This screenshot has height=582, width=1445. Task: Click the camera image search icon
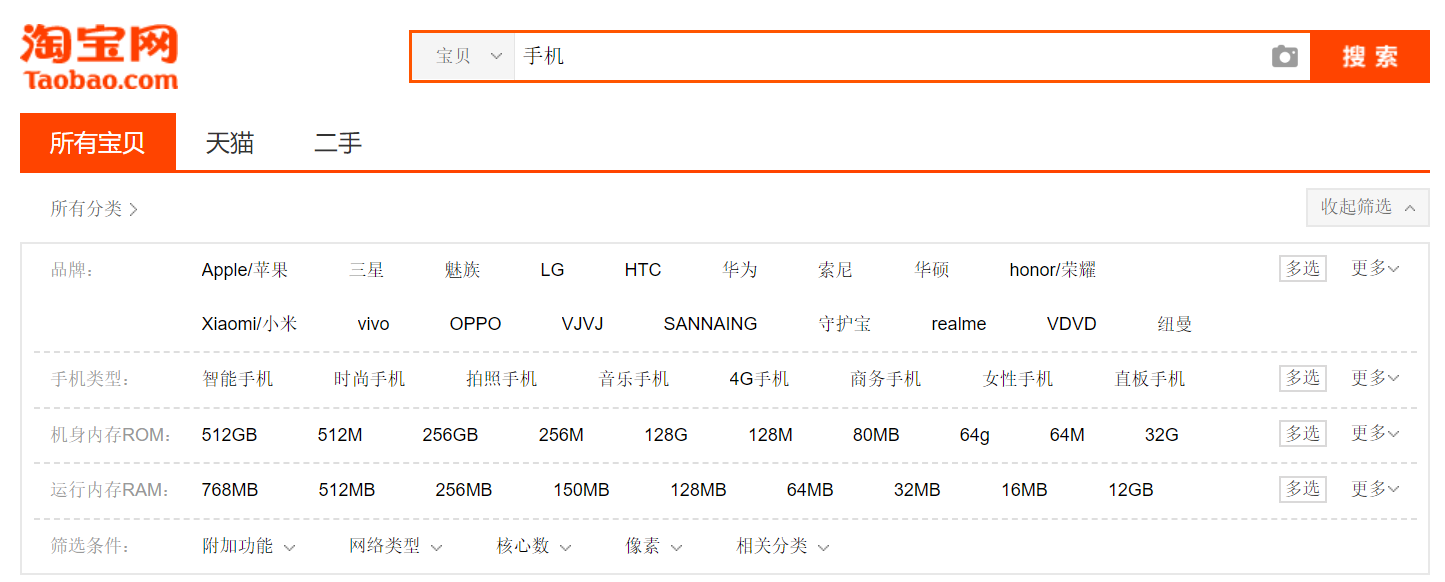tap(1285, 57)
